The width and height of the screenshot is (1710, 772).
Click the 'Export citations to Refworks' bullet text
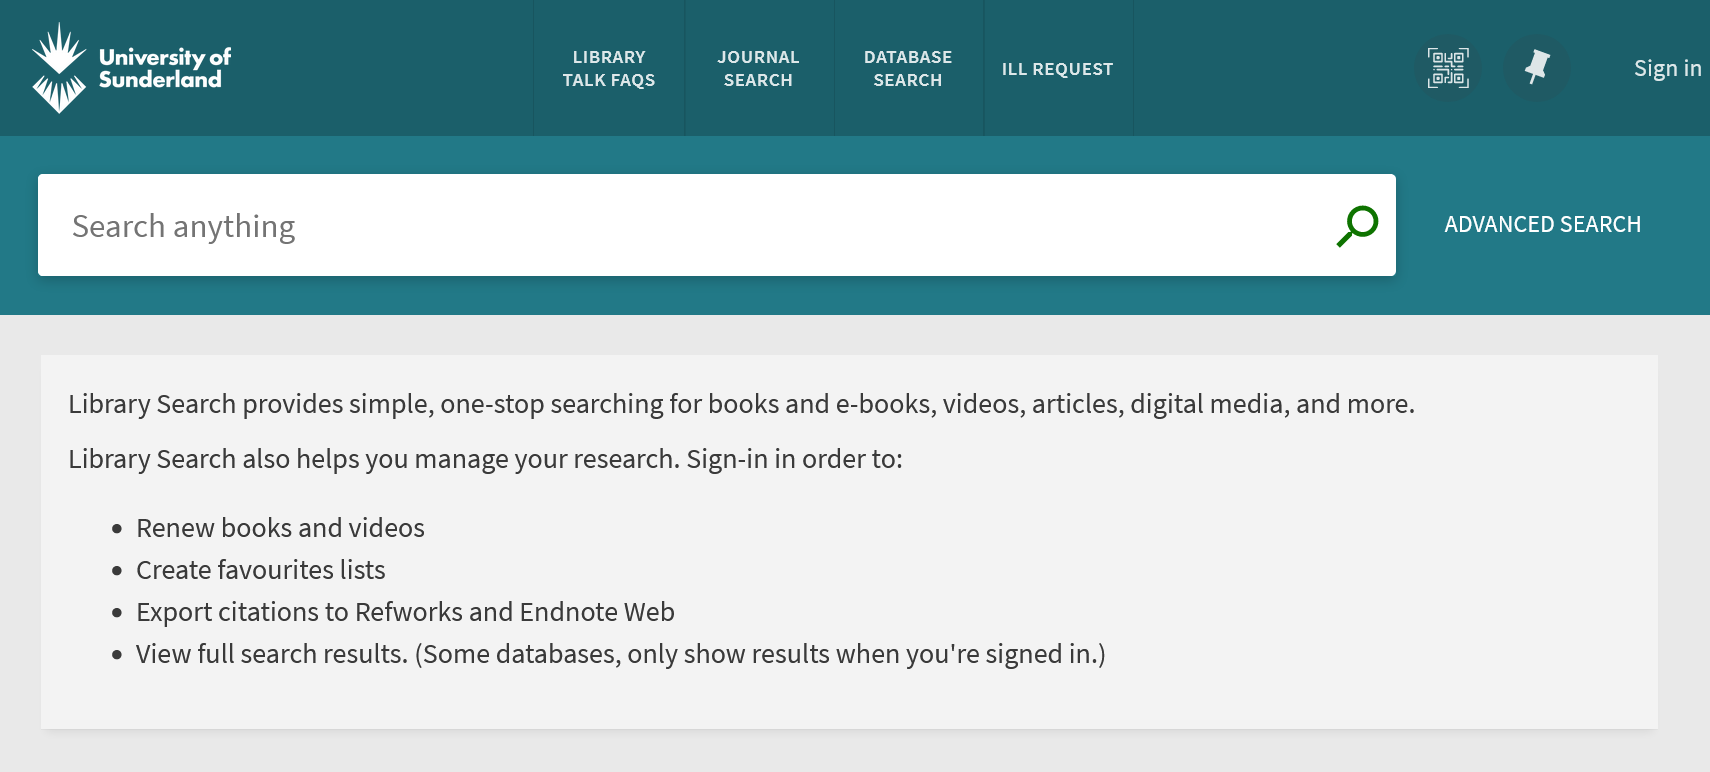pyautogui.click(x=405, y=612)
